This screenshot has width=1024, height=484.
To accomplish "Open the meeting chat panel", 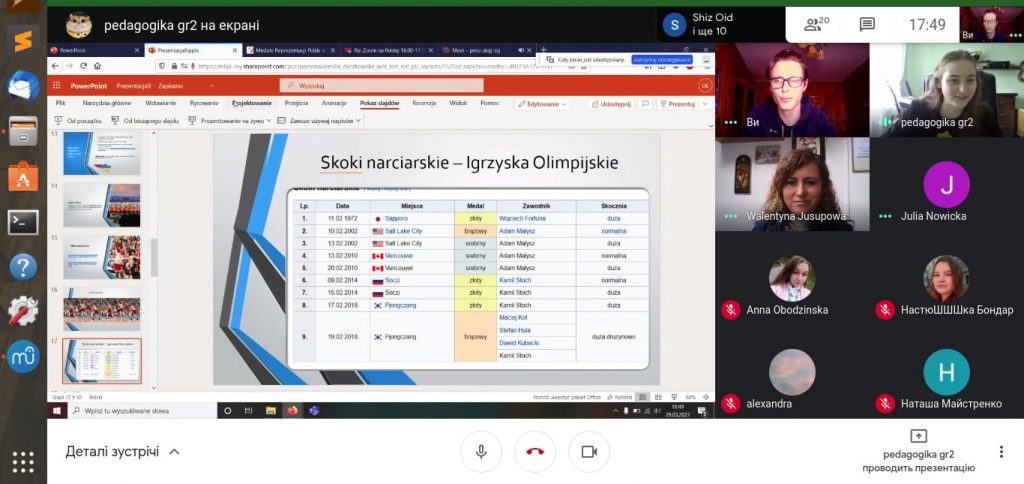I will coord(867,24).
